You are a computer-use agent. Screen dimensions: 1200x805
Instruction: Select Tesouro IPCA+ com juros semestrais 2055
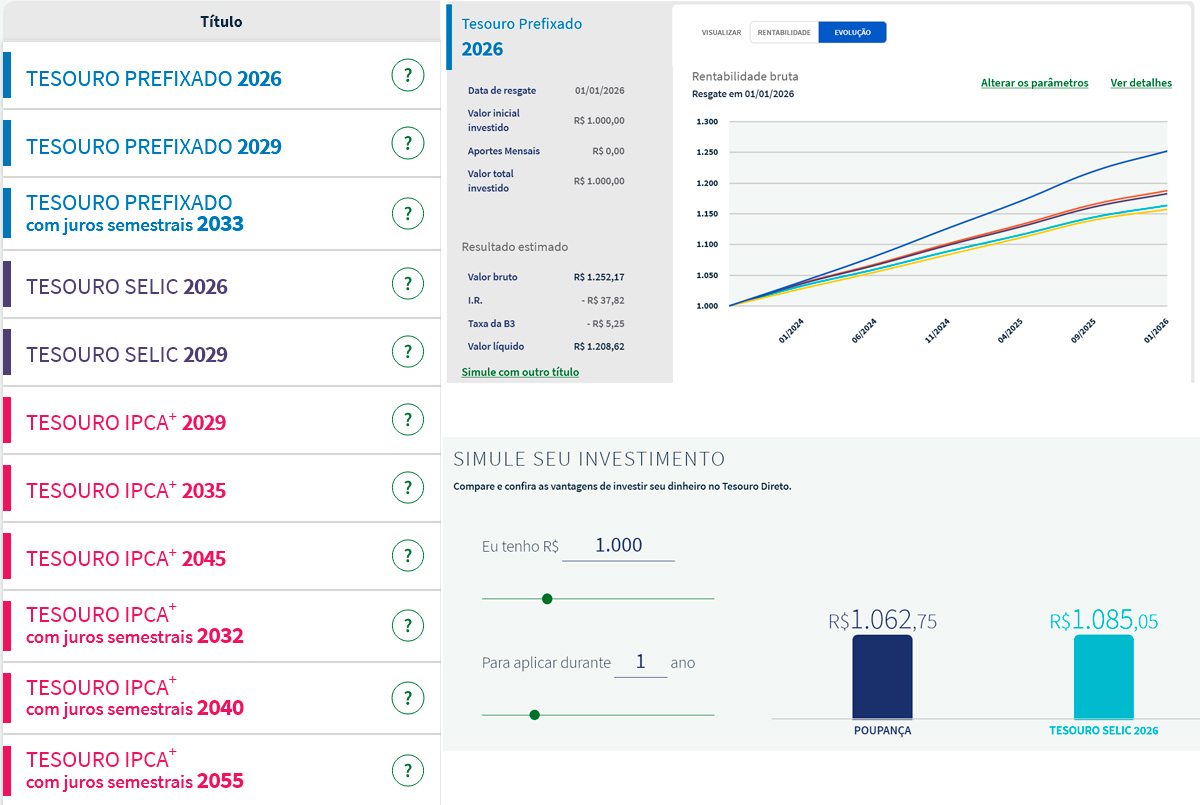[x=135, y=770]
